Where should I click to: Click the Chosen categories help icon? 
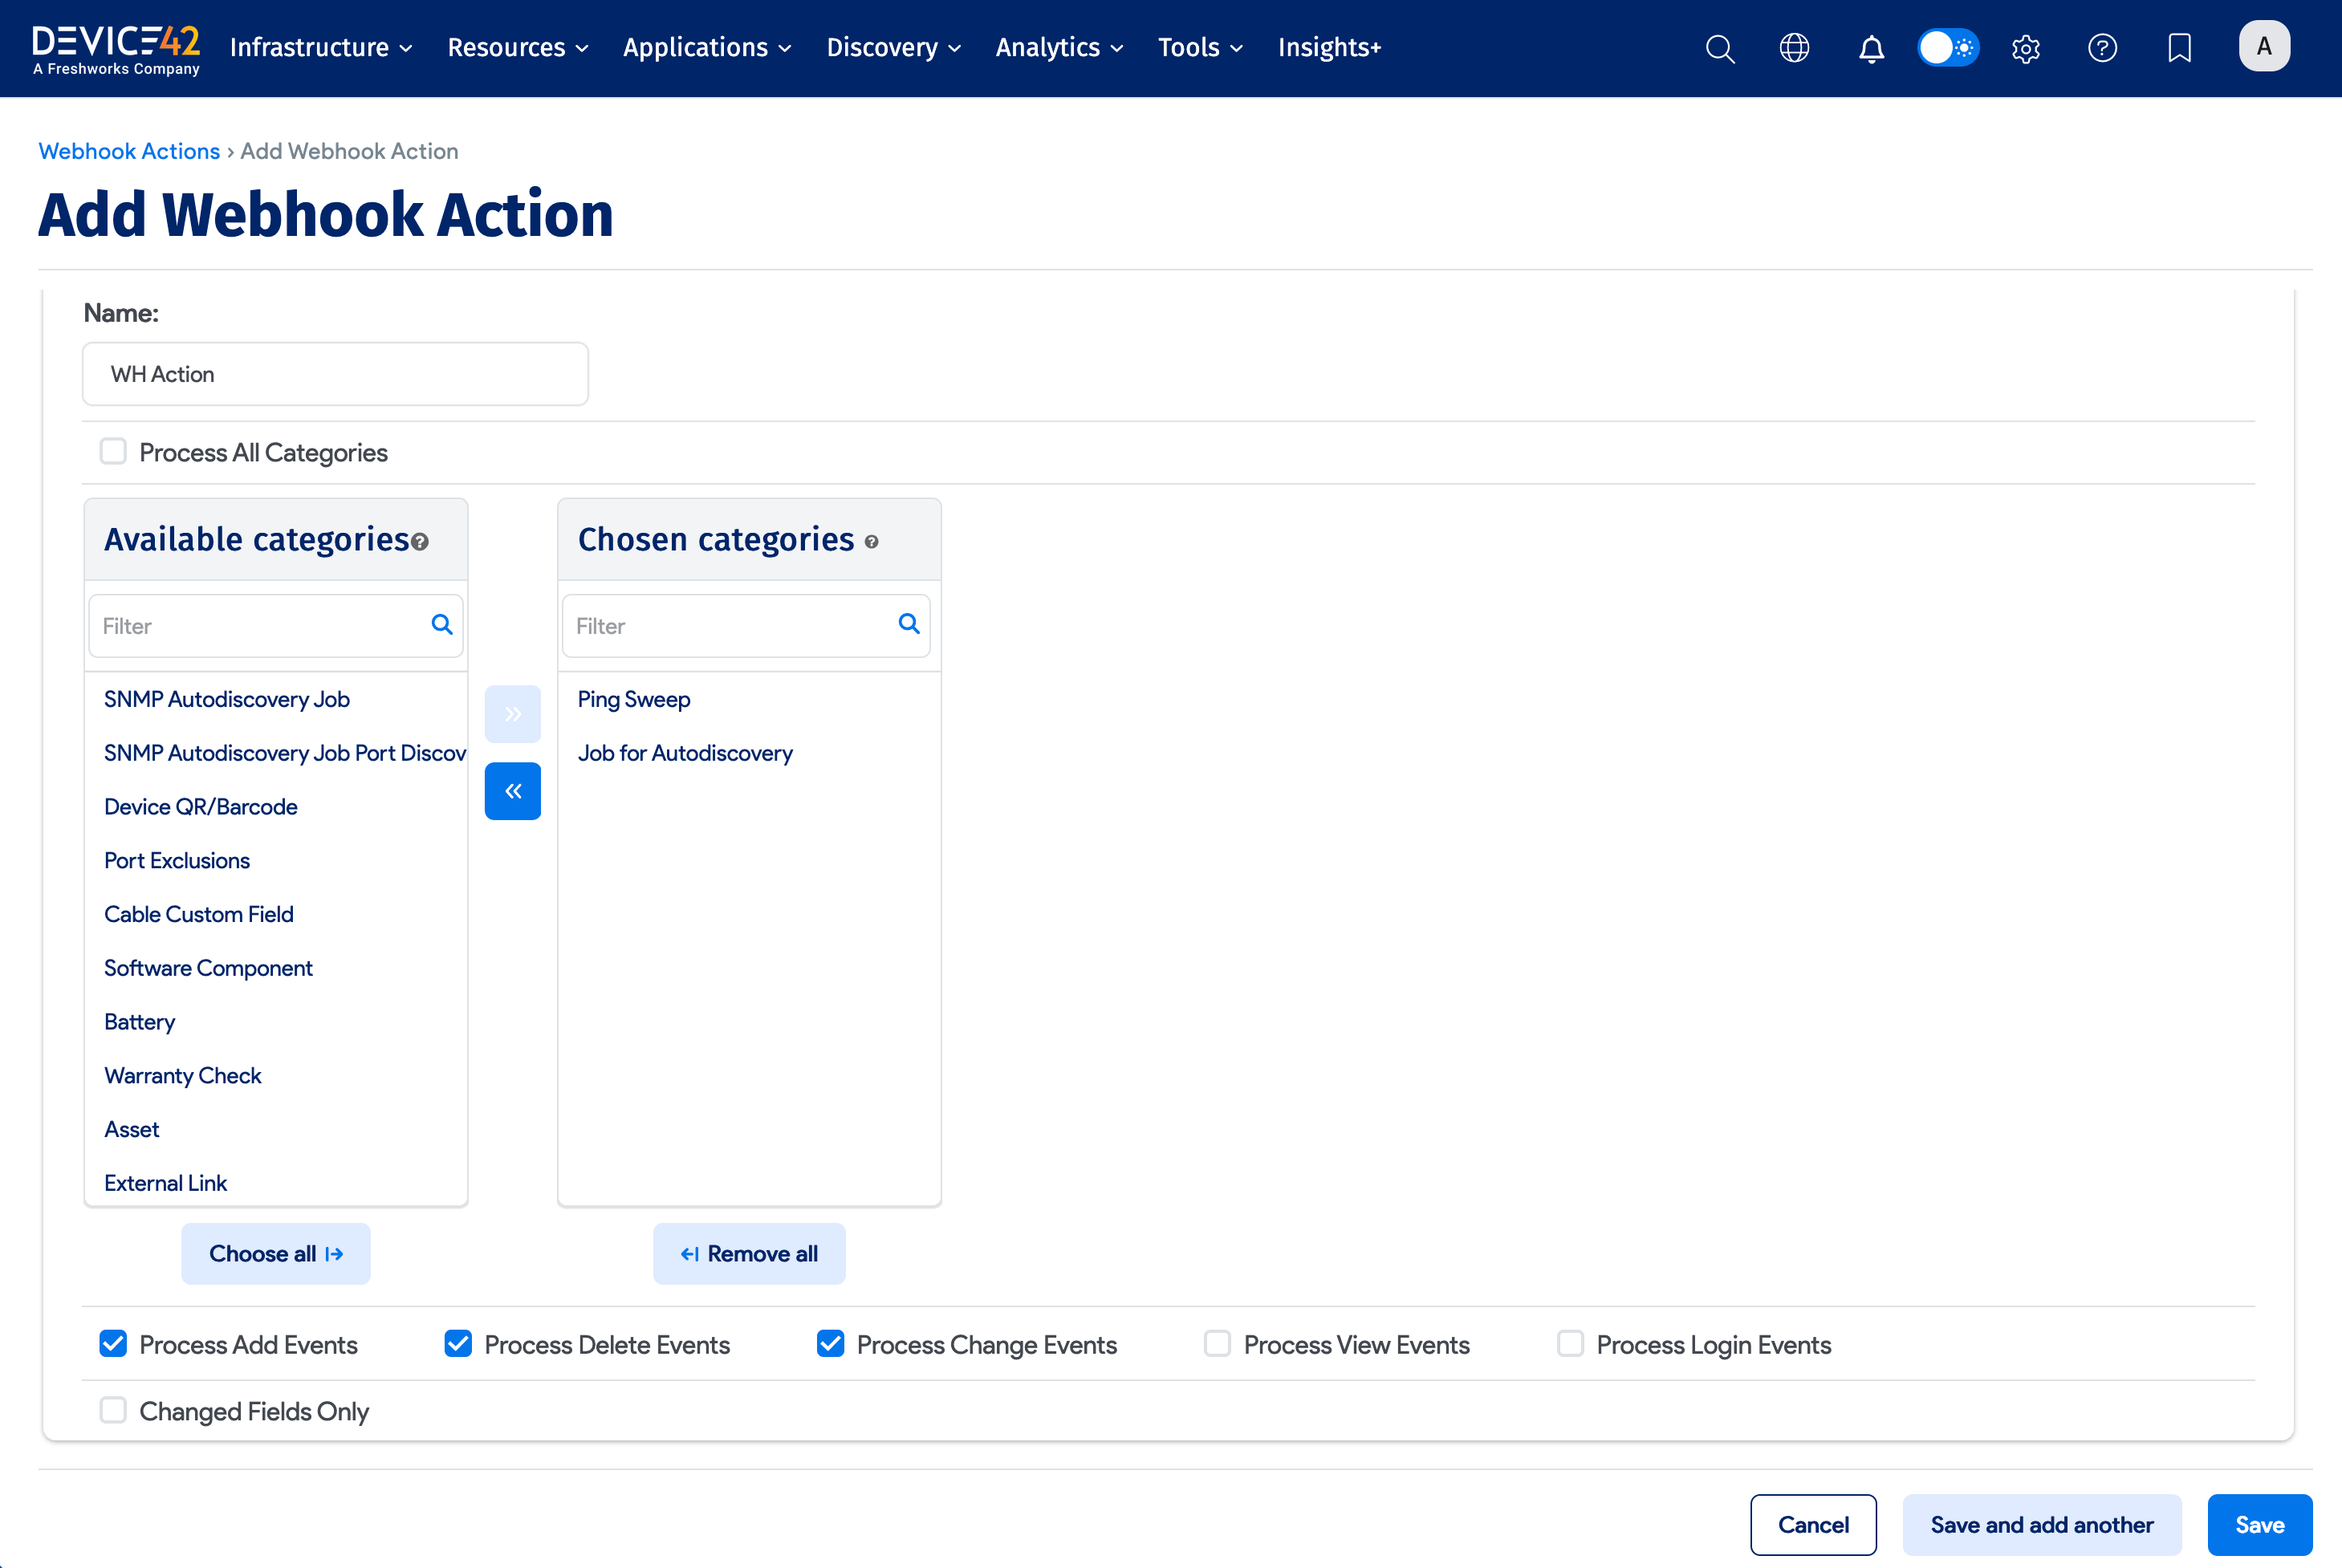(x=872, y=542)
